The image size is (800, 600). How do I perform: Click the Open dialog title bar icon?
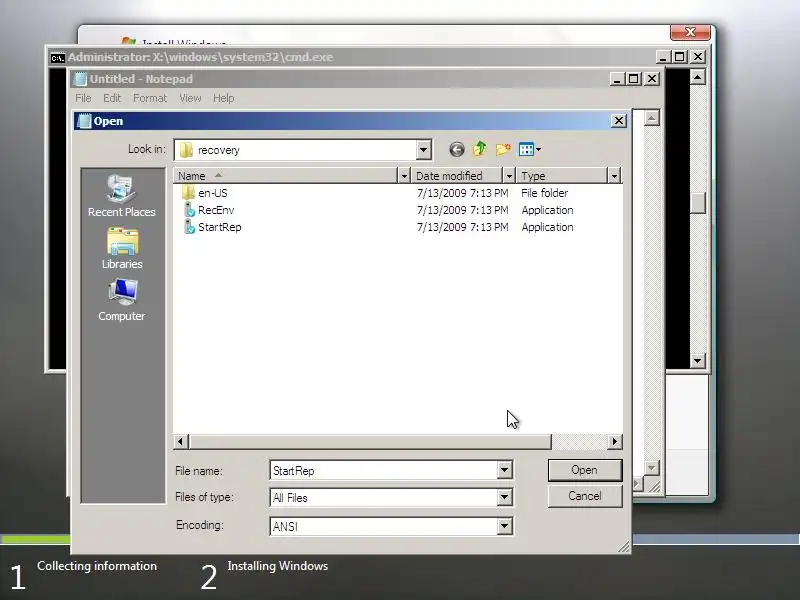click(x=84, y=121)
